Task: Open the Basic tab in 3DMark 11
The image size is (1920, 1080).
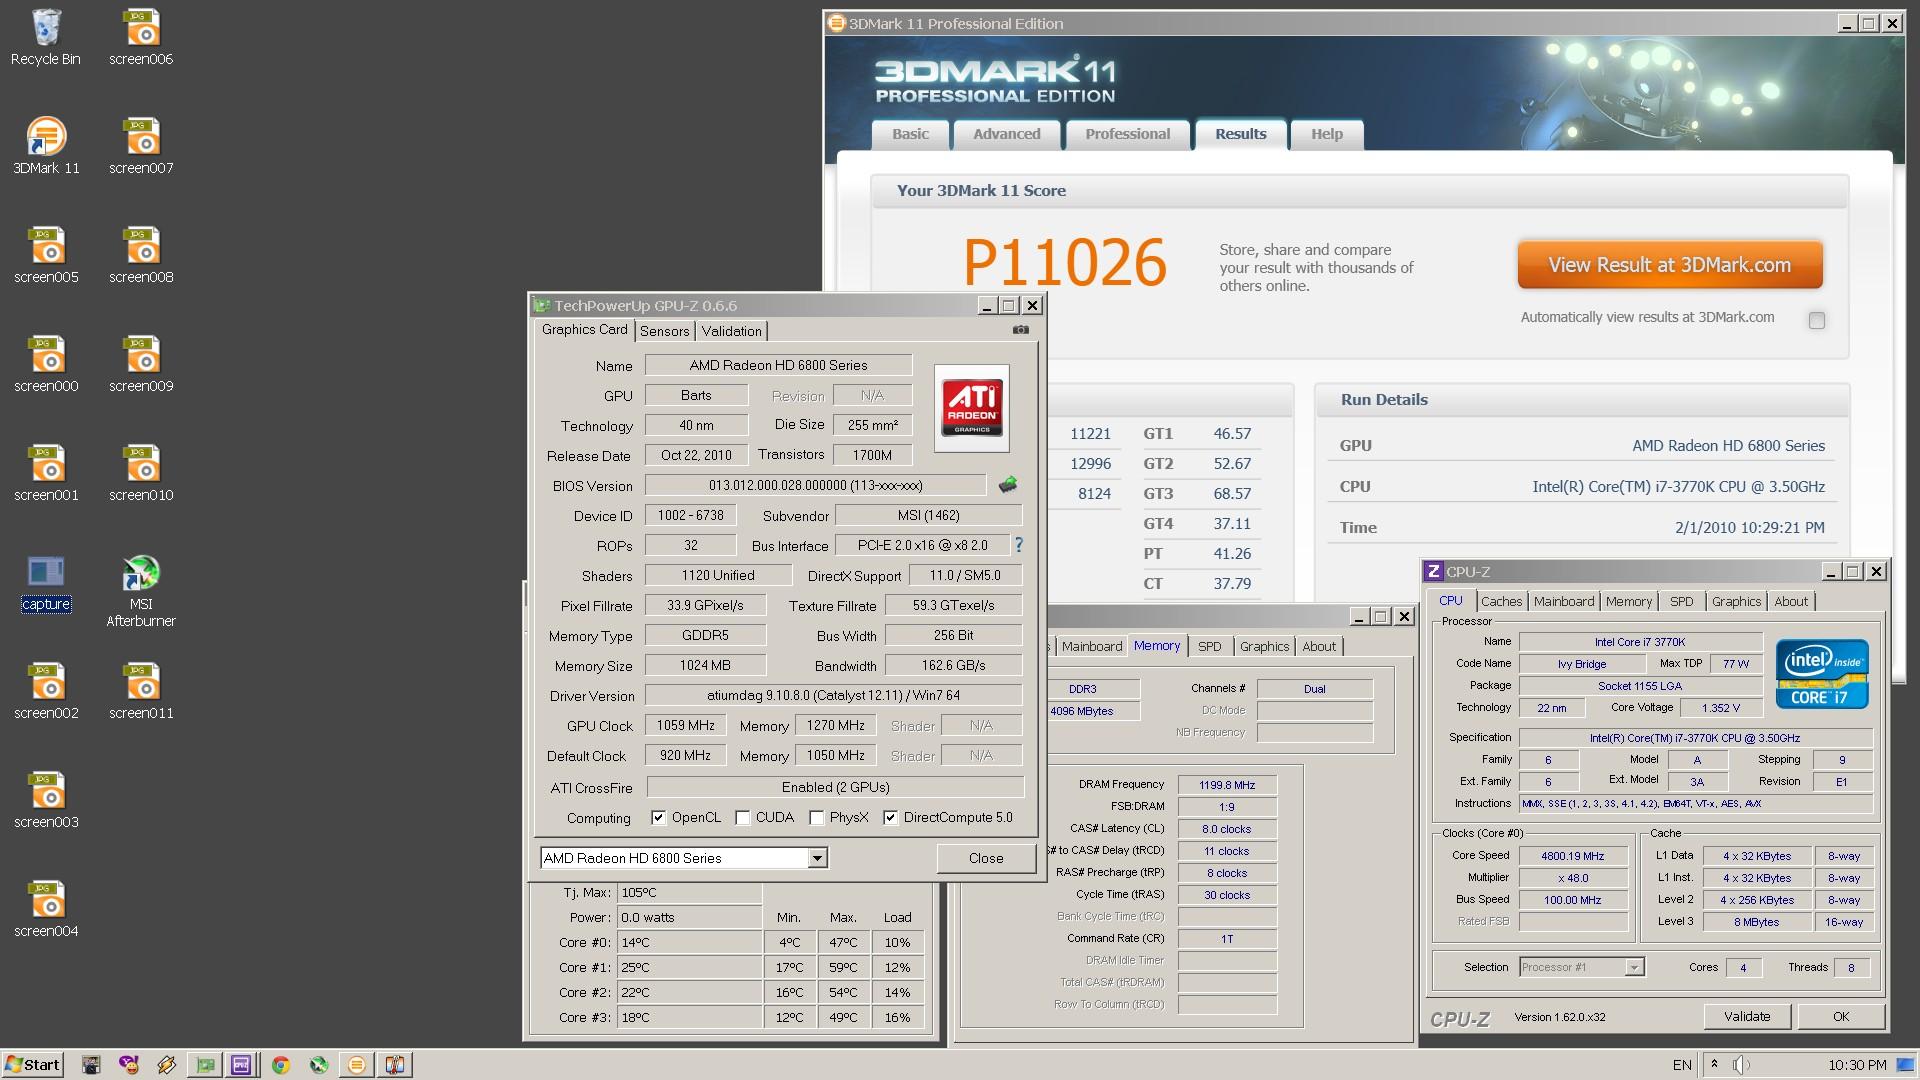Action: coord(910,135)
